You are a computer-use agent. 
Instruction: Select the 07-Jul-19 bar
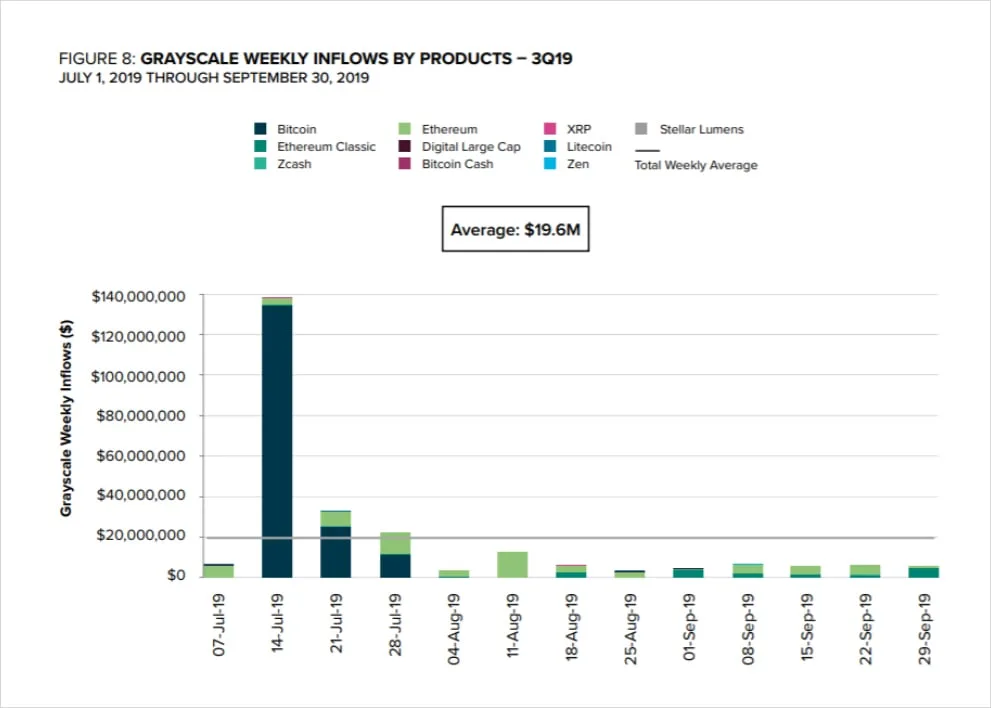[218, 570]
